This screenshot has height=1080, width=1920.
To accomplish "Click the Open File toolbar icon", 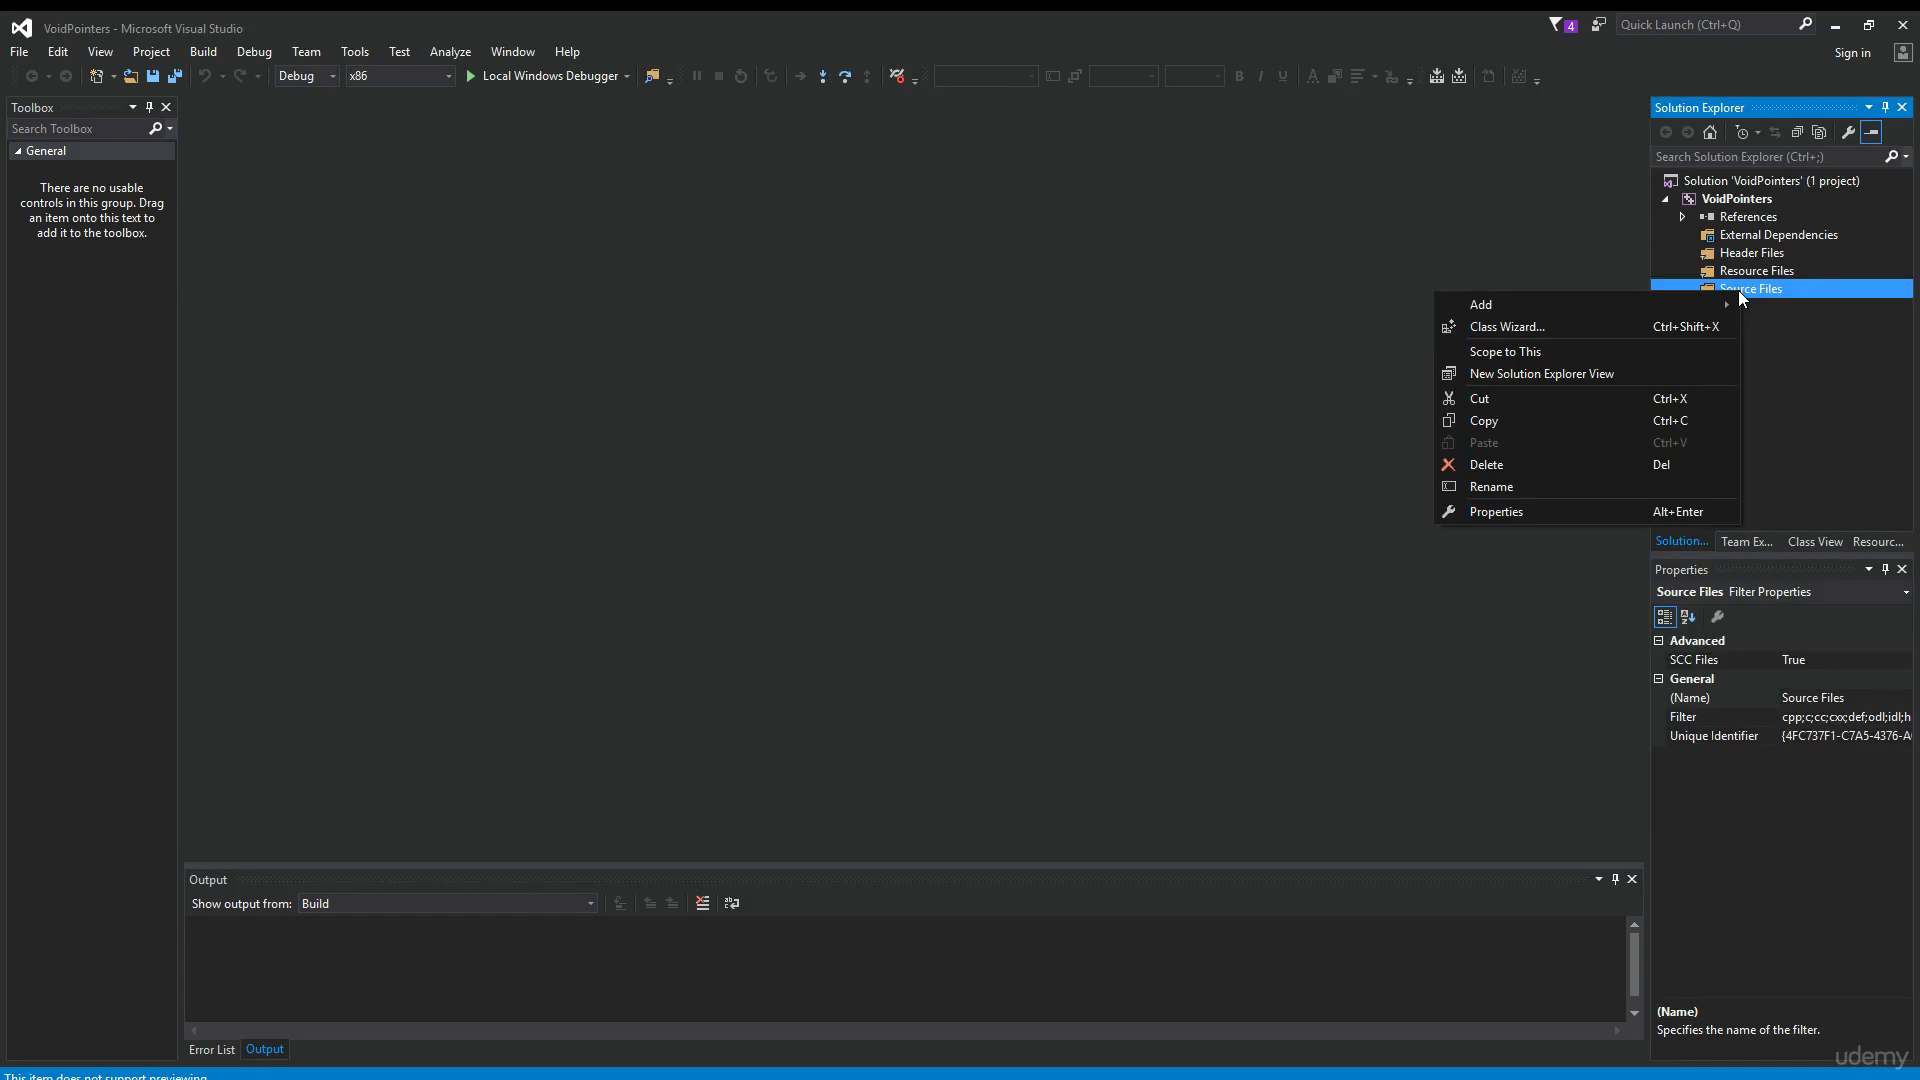I will coord(130,76).
